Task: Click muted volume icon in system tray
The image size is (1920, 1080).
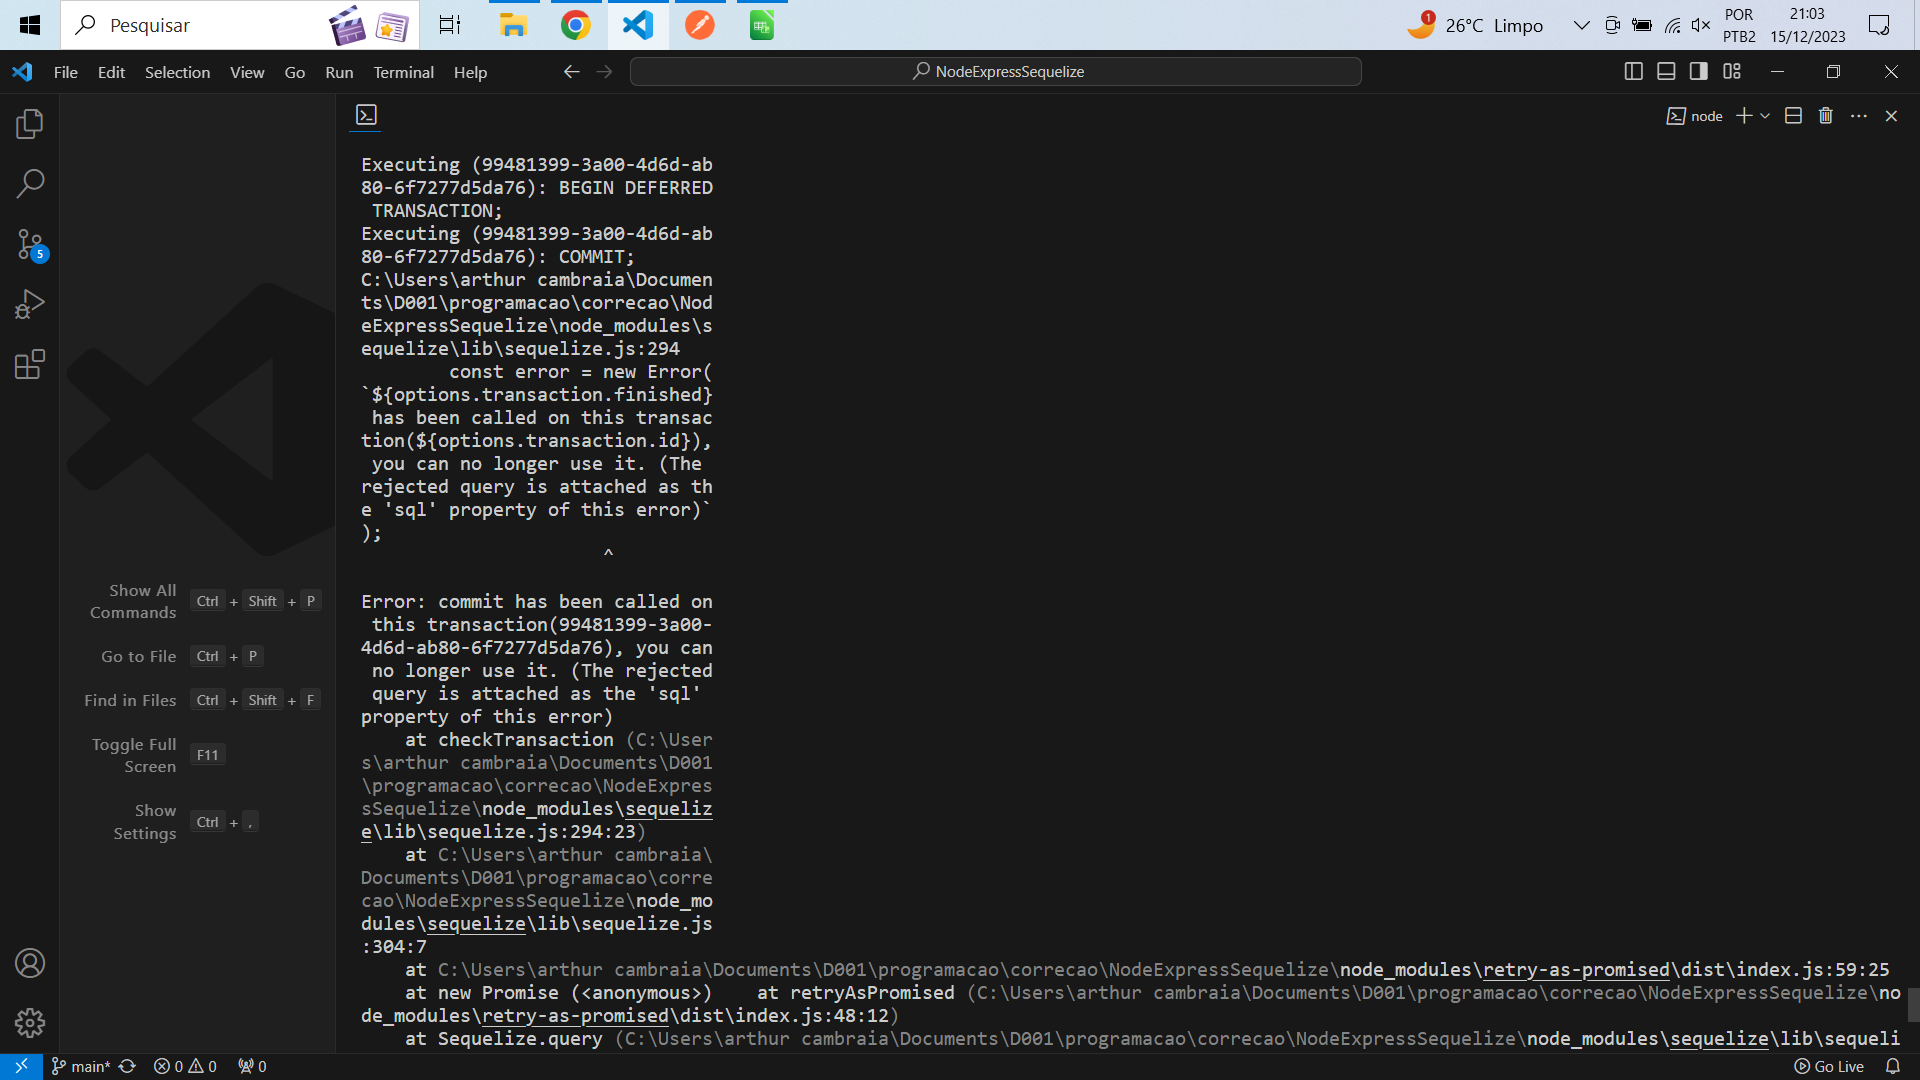Action: pyautogui.click(x=1701, y=25)
